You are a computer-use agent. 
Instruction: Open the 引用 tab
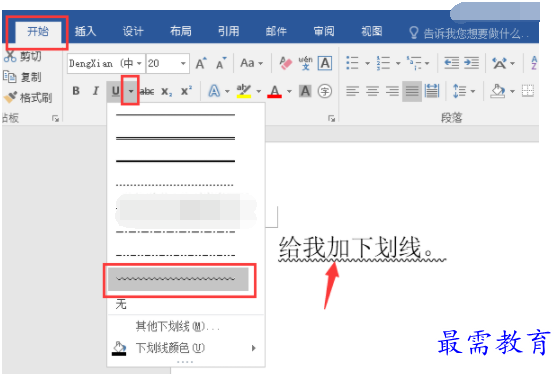pyautogui.click(x=229, y=31)
